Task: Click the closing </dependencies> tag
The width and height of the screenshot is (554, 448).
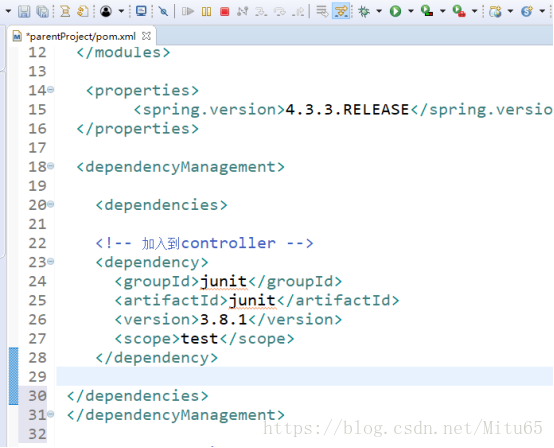Action: [x=138, y=396]
